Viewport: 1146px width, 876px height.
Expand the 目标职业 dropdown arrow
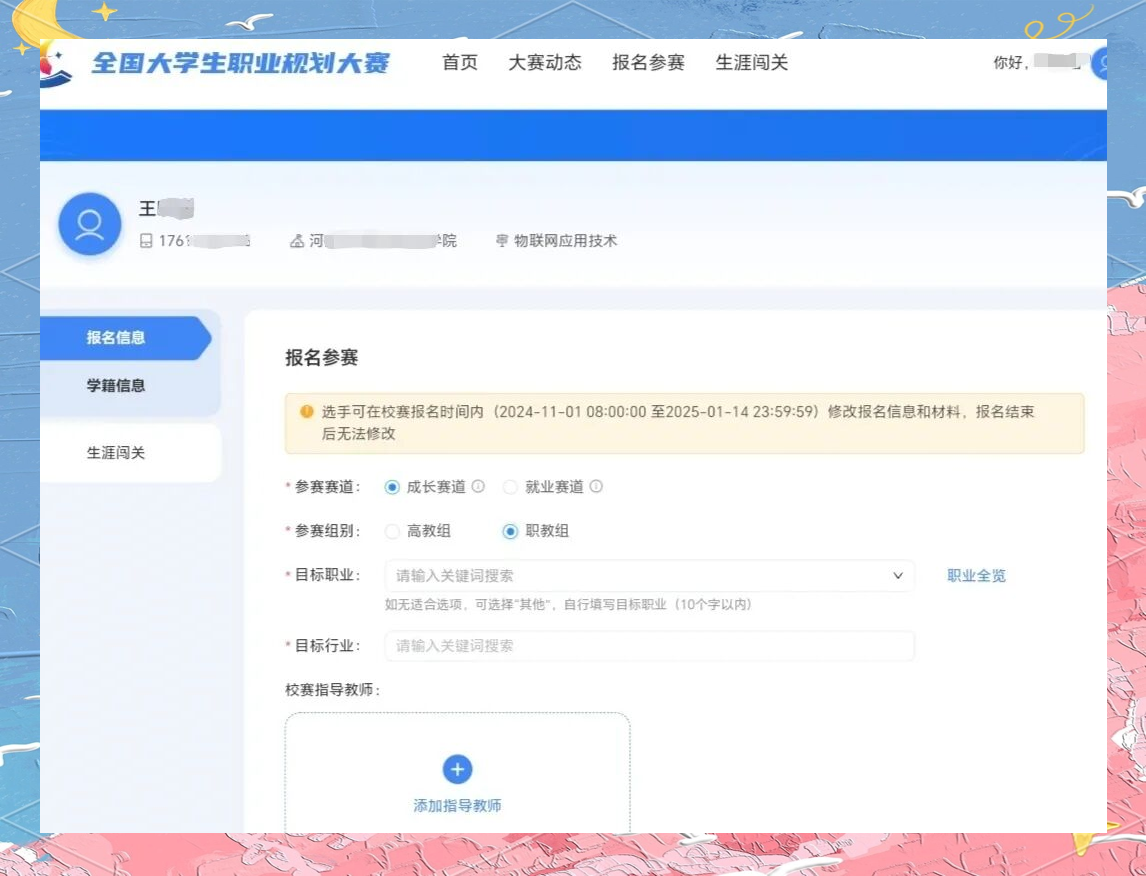point(897,576)
